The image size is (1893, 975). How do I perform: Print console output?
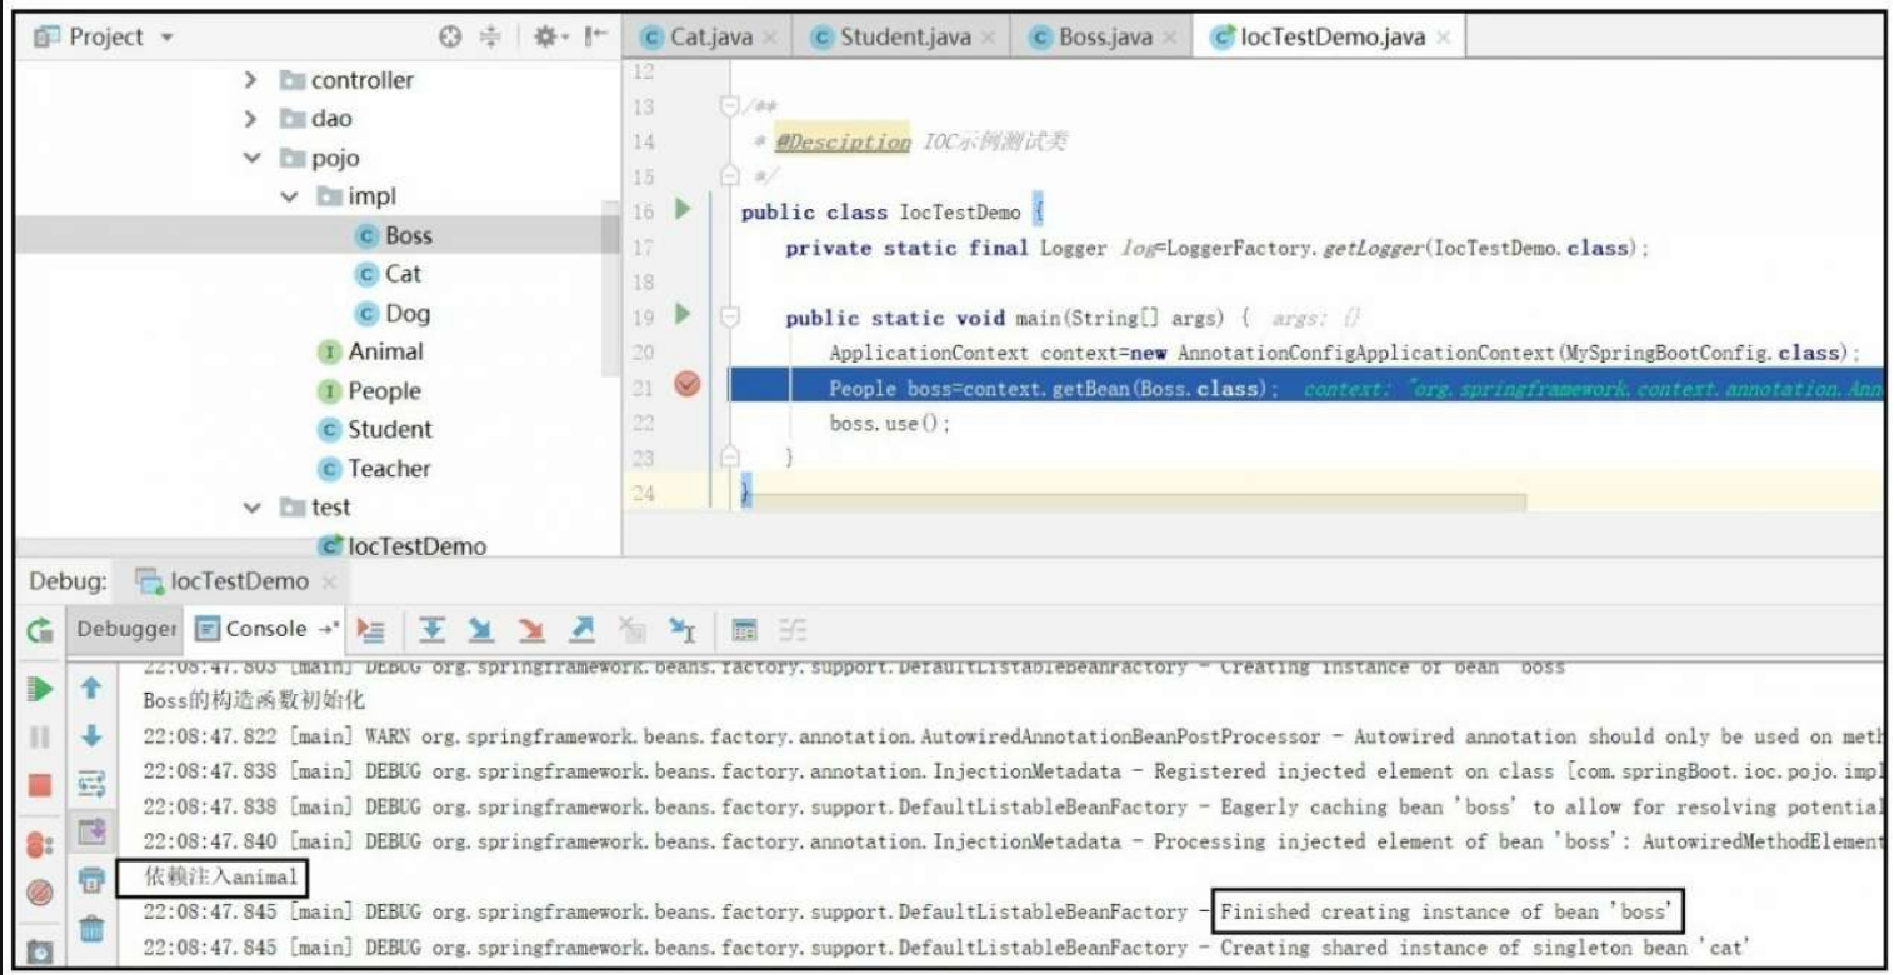[91, 880]
